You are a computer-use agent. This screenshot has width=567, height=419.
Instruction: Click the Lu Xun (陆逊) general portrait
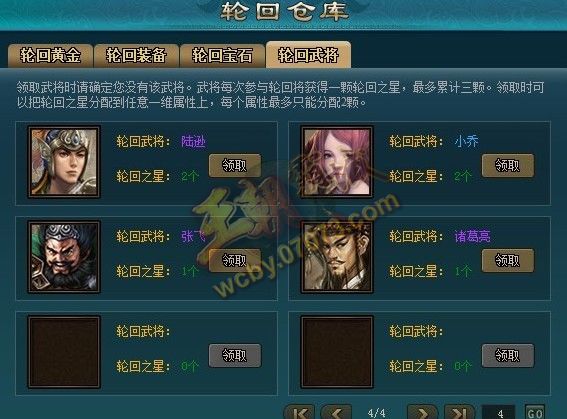pyautogui.click(x=64, y=162)
